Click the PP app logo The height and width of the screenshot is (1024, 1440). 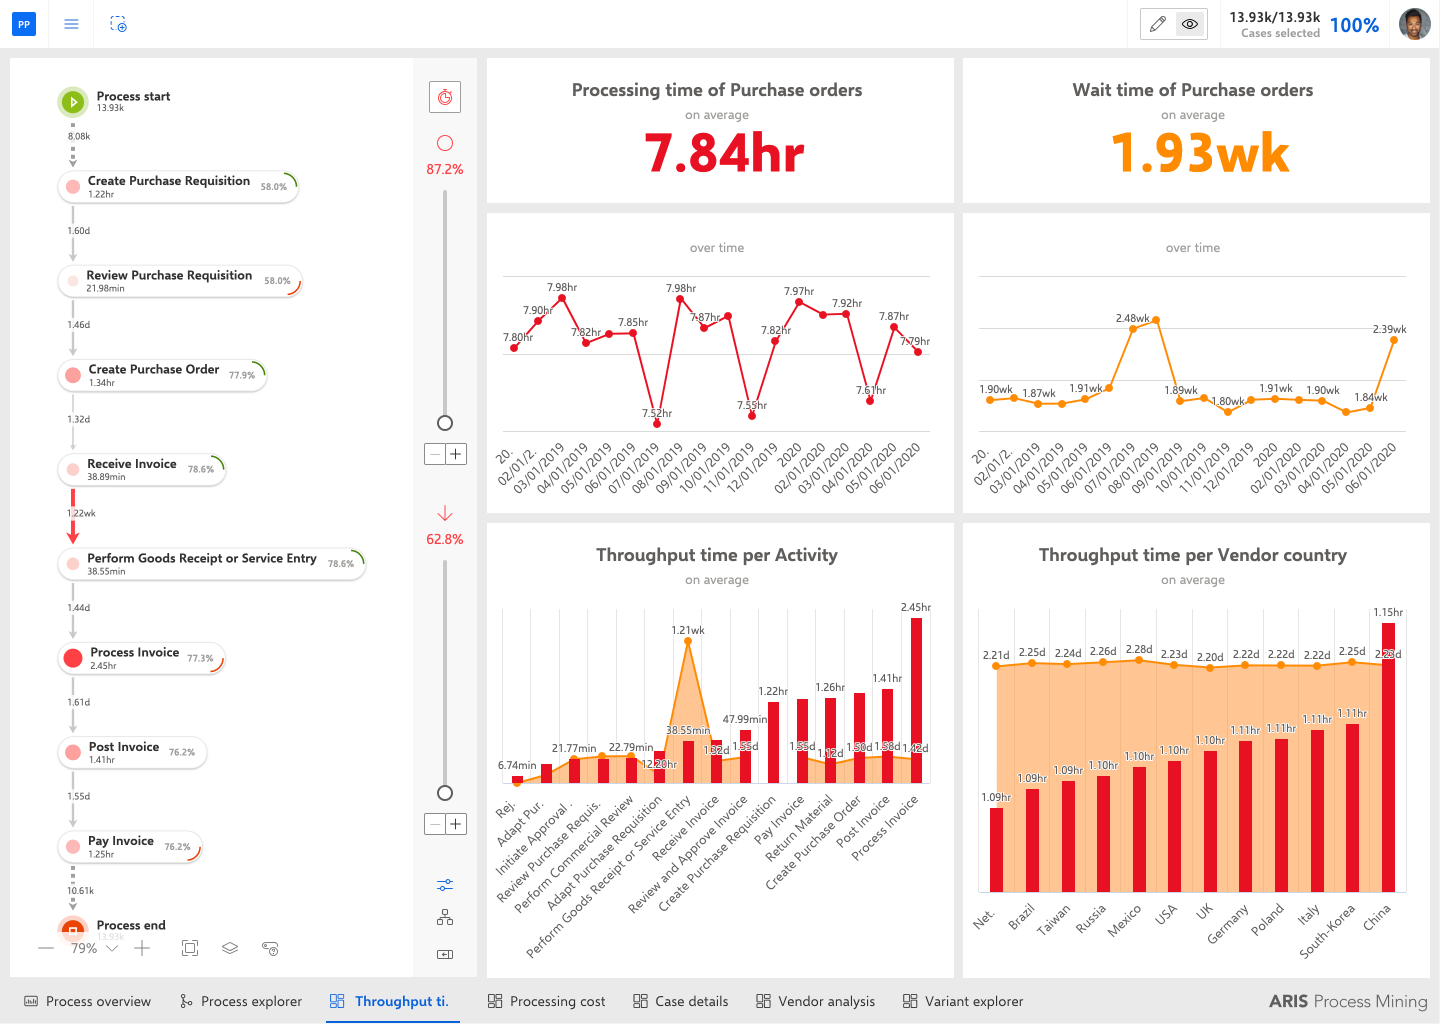24,24
